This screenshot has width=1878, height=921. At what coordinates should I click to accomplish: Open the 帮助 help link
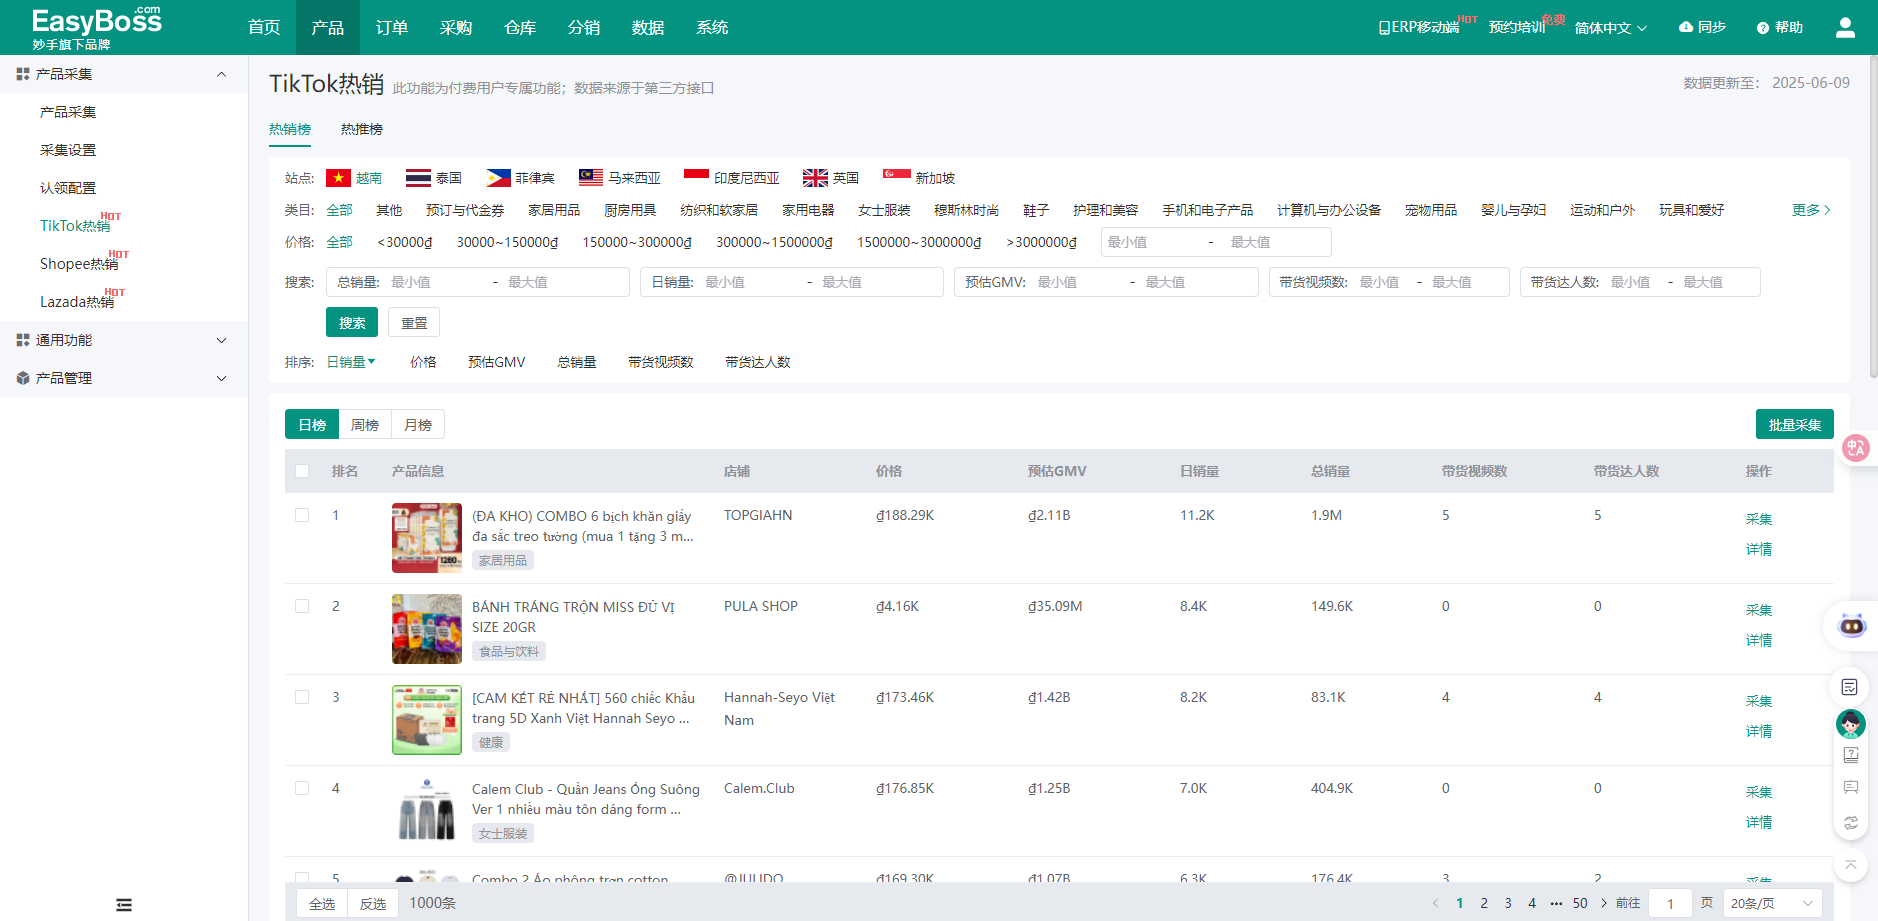pos(1780,27)
